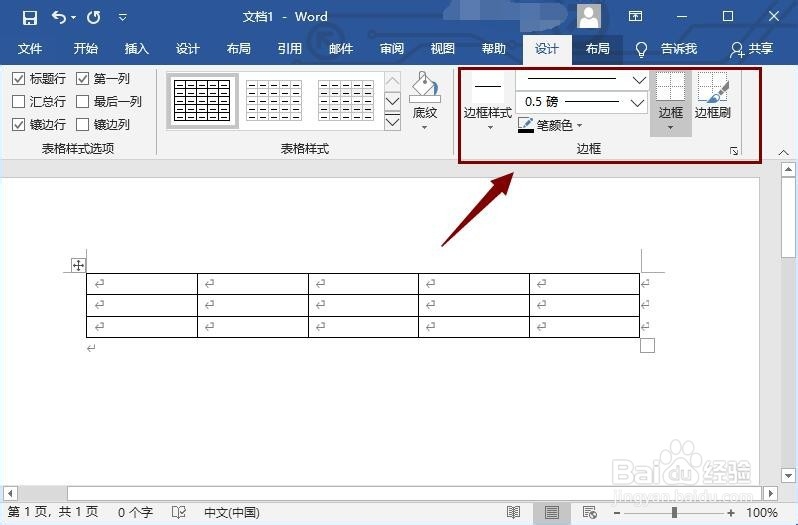Screen dimensions: 798x525
Task: Open the 邮件 (Mailings) tab
Action: pos(340,49)
